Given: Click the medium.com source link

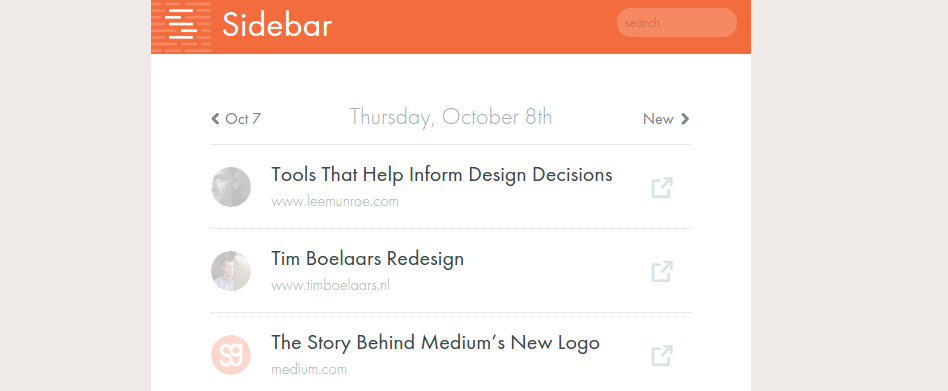Looking at the screenshot, I should point(309,369).
